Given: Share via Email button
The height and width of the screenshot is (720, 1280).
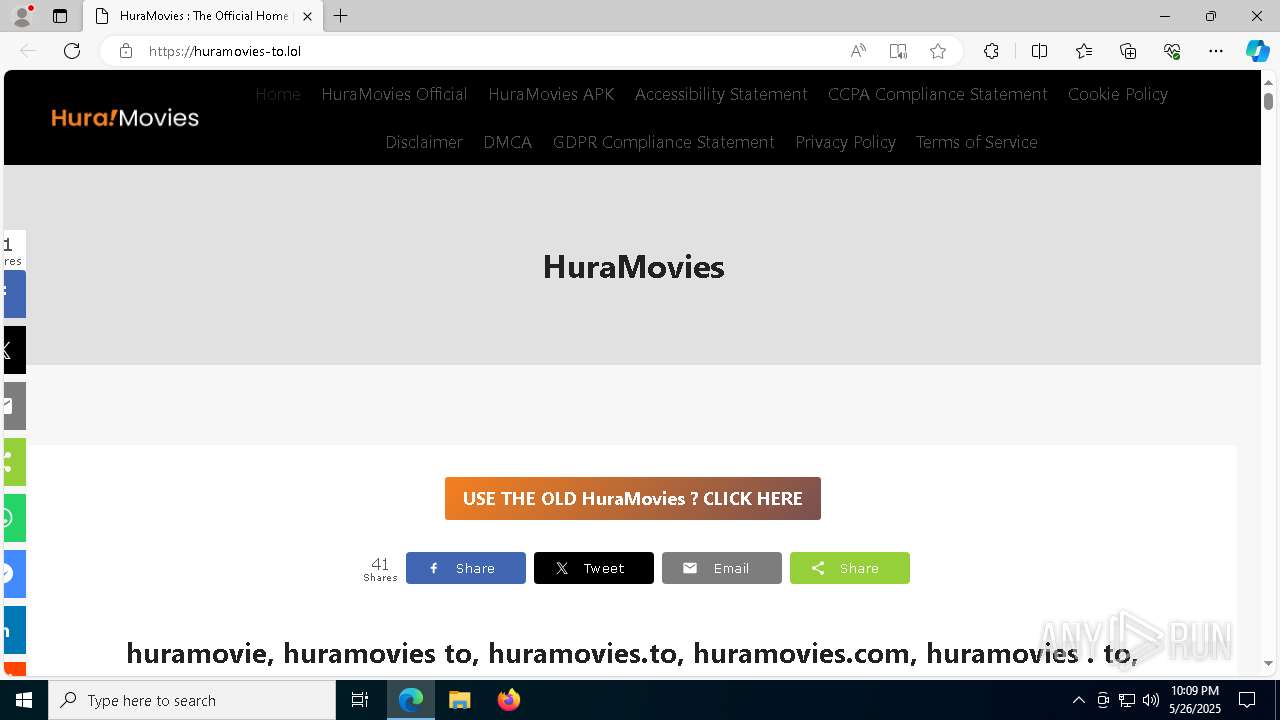Looking at the screenshot, I should click(722, 568).
